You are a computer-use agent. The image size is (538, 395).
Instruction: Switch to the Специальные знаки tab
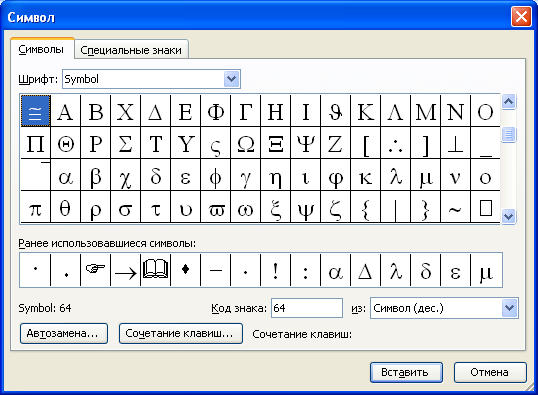(131, 50)
